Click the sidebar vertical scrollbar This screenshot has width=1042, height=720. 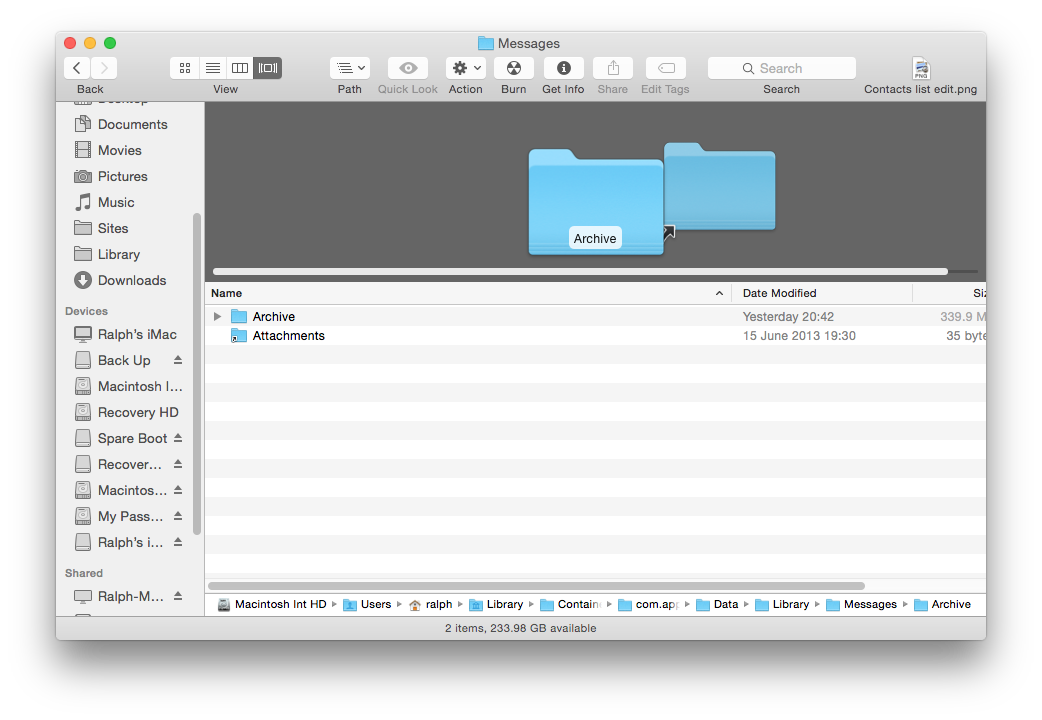click(197, 374)
